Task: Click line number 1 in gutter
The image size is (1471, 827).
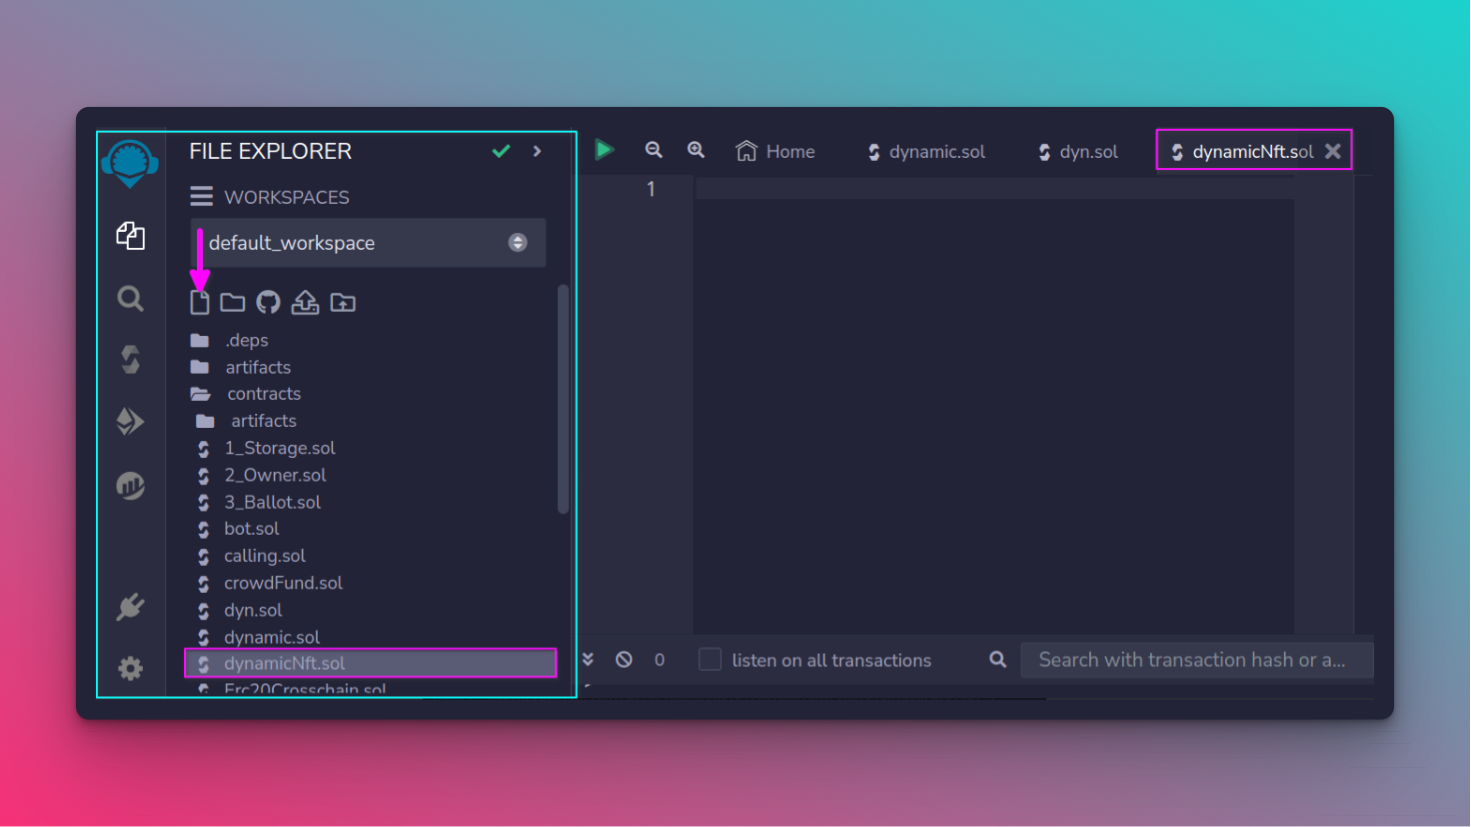Action: [x=651, y=189]
